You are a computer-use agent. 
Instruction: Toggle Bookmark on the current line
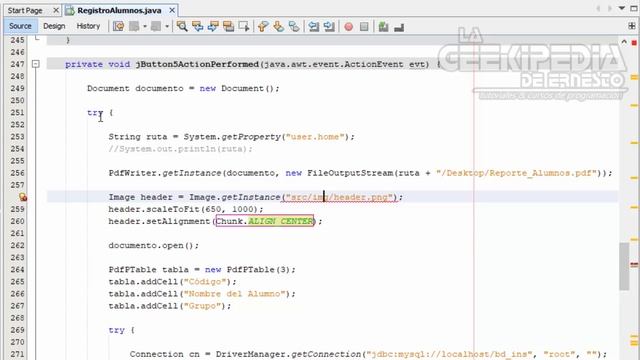[294, 27]
